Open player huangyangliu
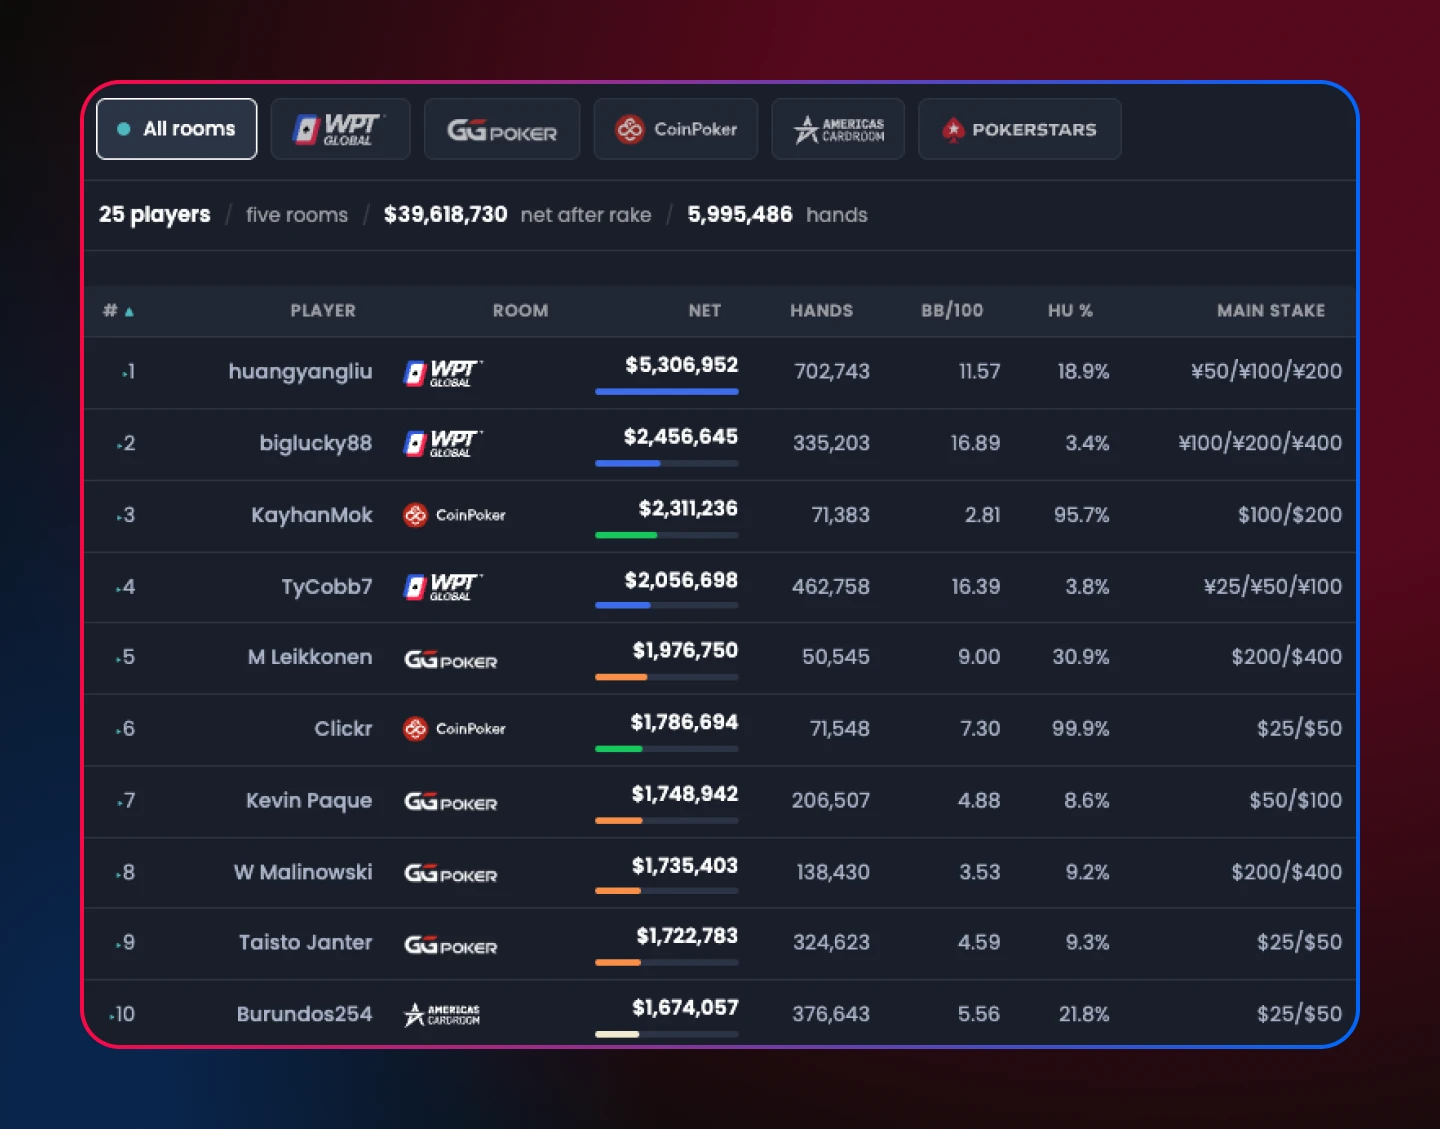1440x1129 pixels. tap(300, 372)
